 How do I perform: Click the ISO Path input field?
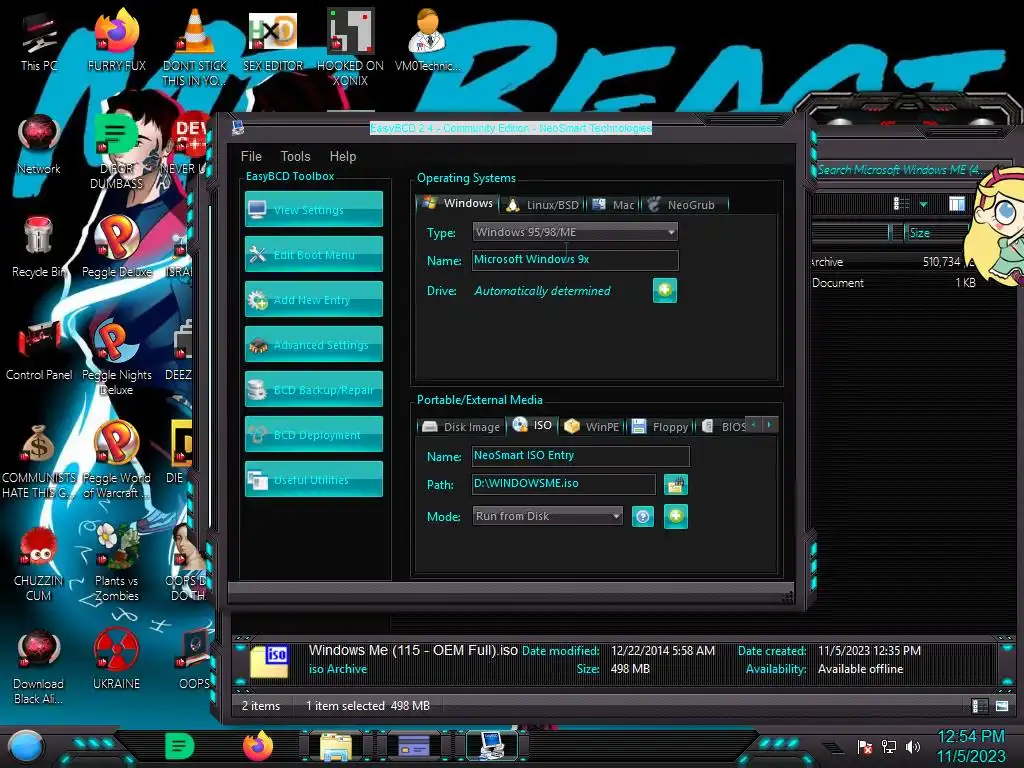coord(564,484)
